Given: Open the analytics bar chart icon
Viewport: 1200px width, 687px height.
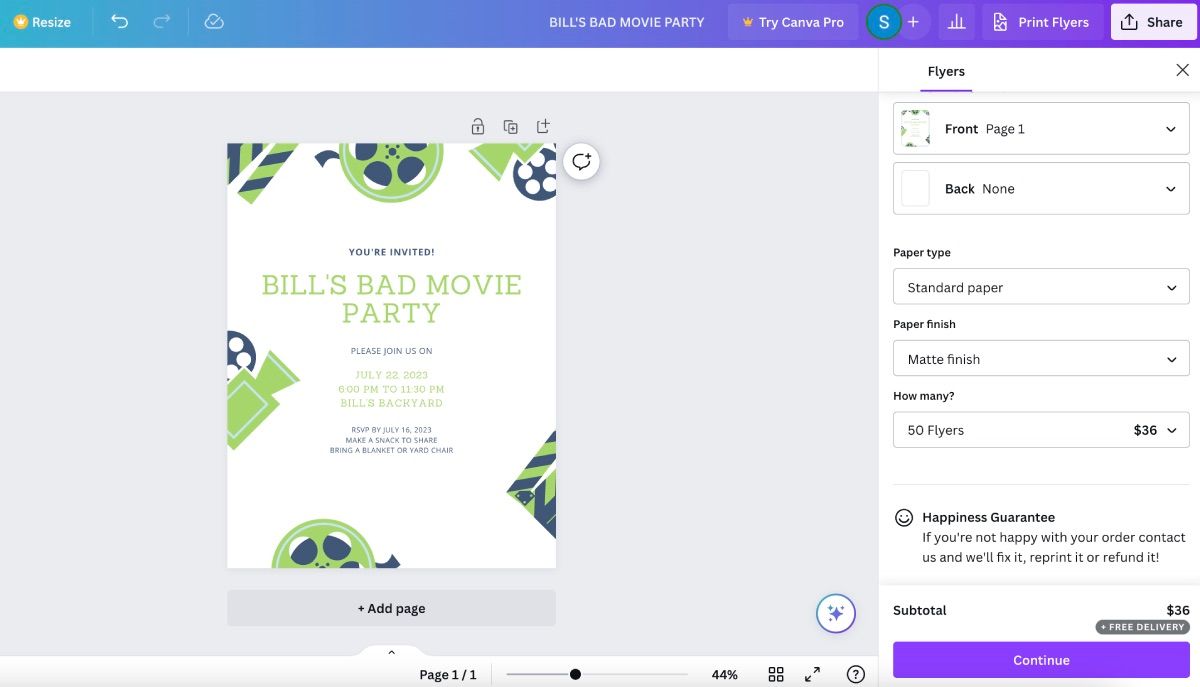Looking at the screenshot, I should click(x=957, y=22).
